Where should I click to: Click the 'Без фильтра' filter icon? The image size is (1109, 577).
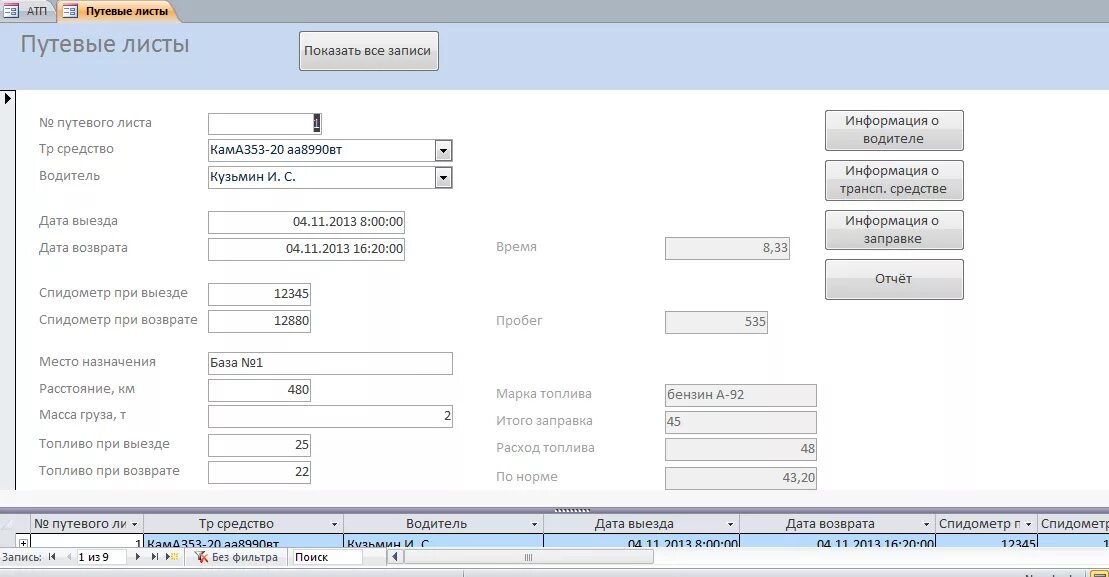[x=202, y=557]
